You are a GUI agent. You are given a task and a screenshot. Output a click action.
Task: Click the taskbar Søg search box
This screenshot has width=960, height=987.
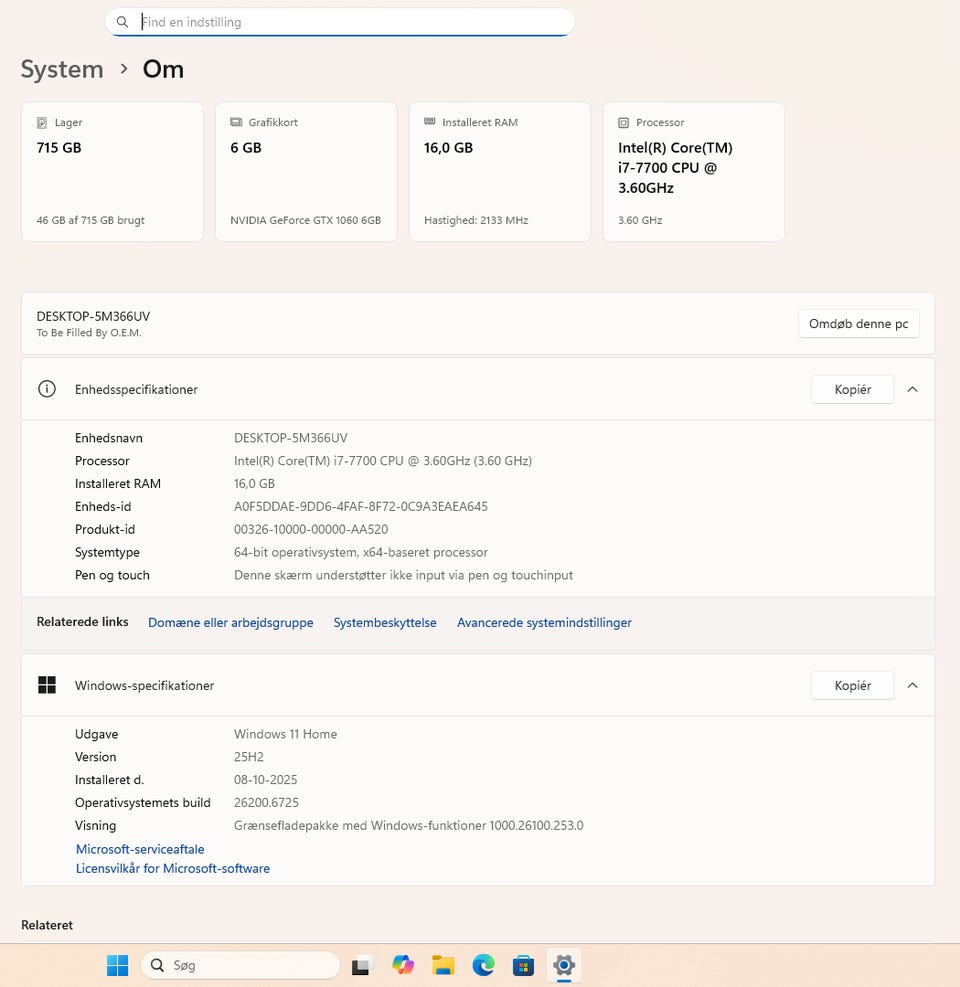coord(240,965)
